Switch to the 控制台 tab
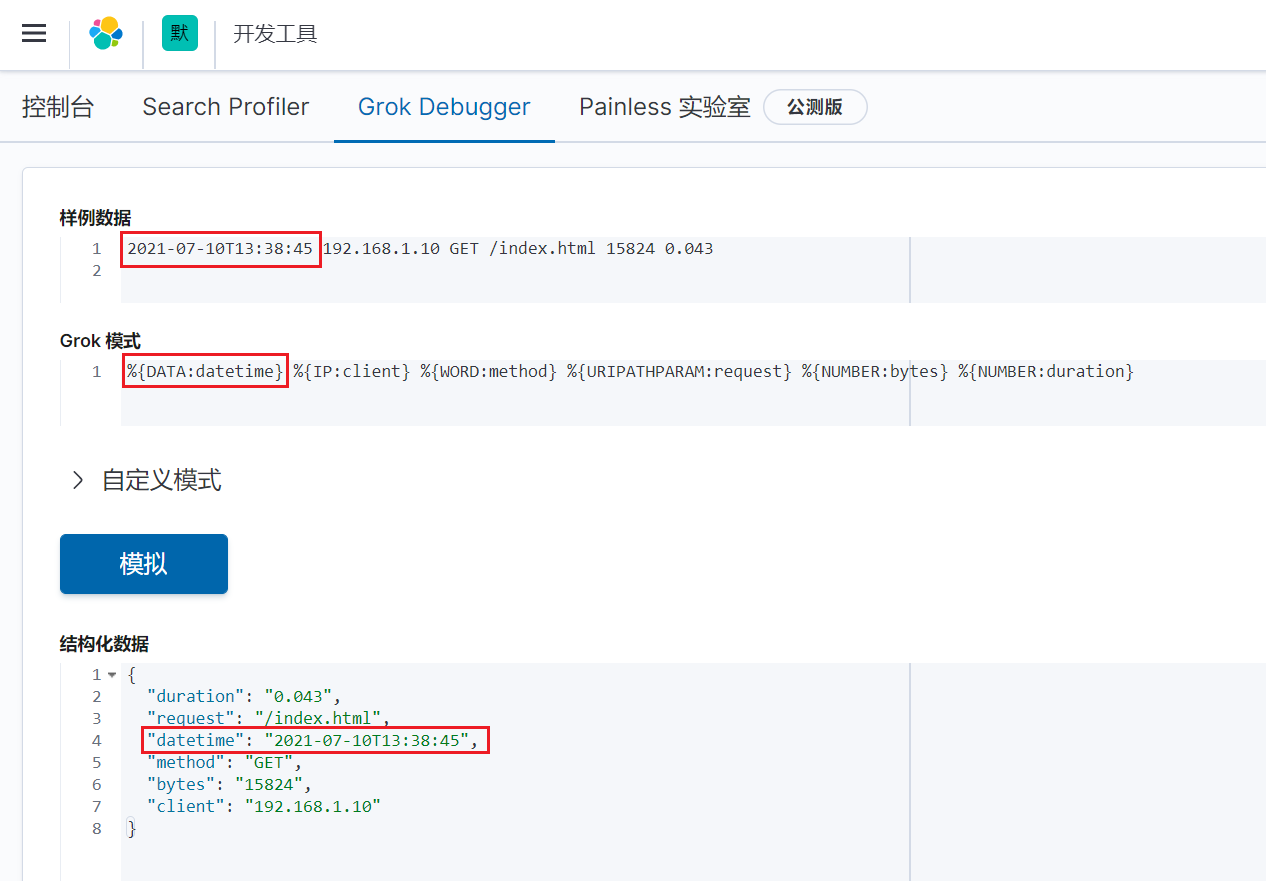Image resolution: width=1266 pixels, height=881 pixels. click(x=58, y=107)
